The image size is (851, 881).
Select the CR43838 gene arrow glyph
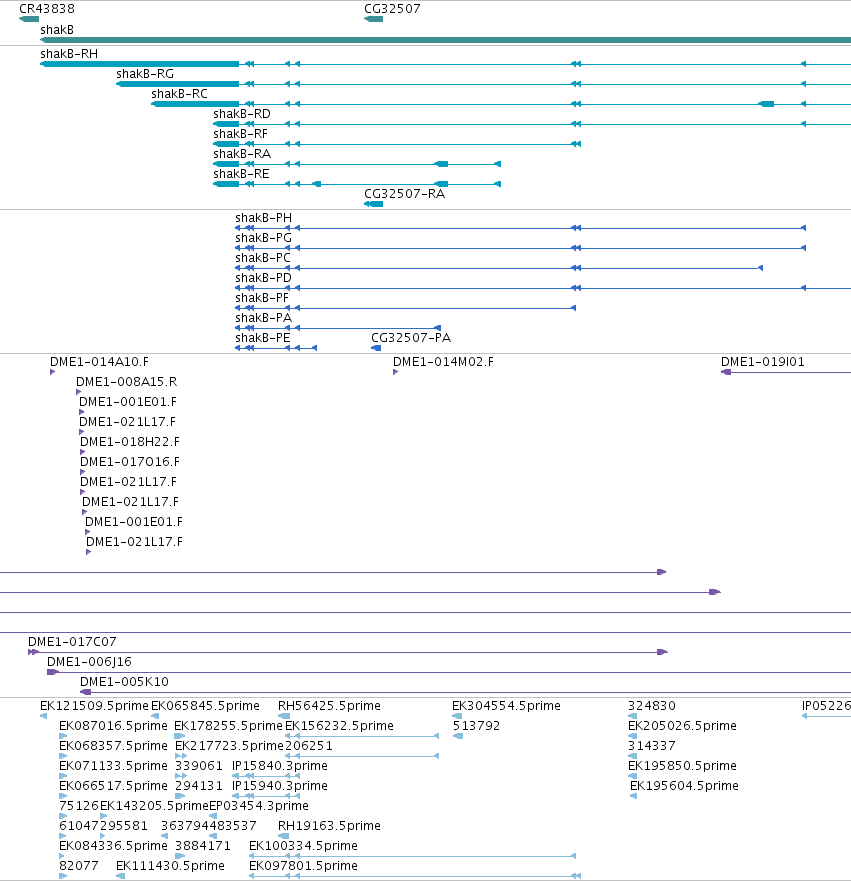click(x=29, y=19)
